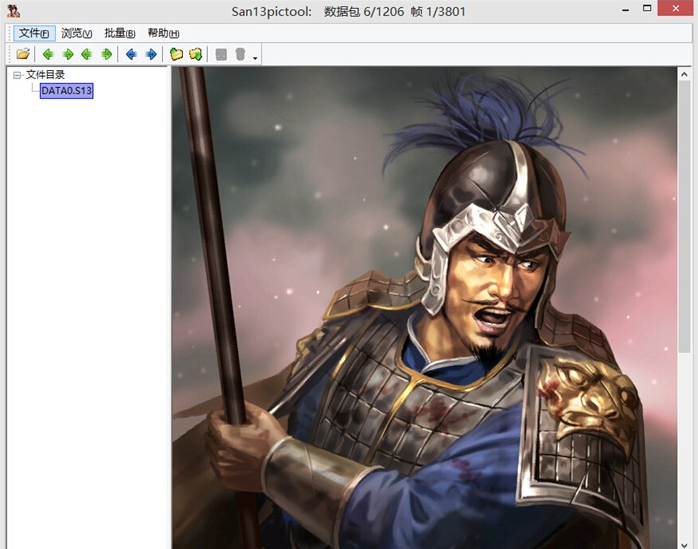Screen dimensions: 698x549
Task: Open the 帮助(H) menu
Action: (x=163, y=33)
